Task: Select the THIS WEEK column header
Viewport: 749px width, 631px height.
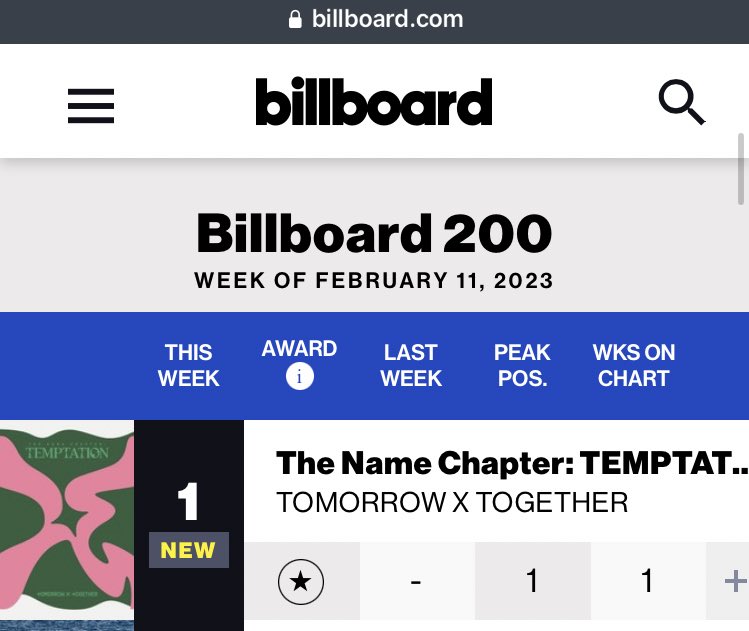Action: coord(189,365)
